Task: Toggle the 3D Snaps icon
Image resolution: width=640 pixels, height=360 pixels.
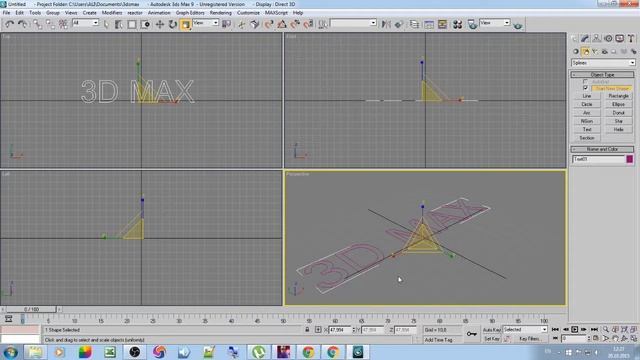Action: pos(269,24)
